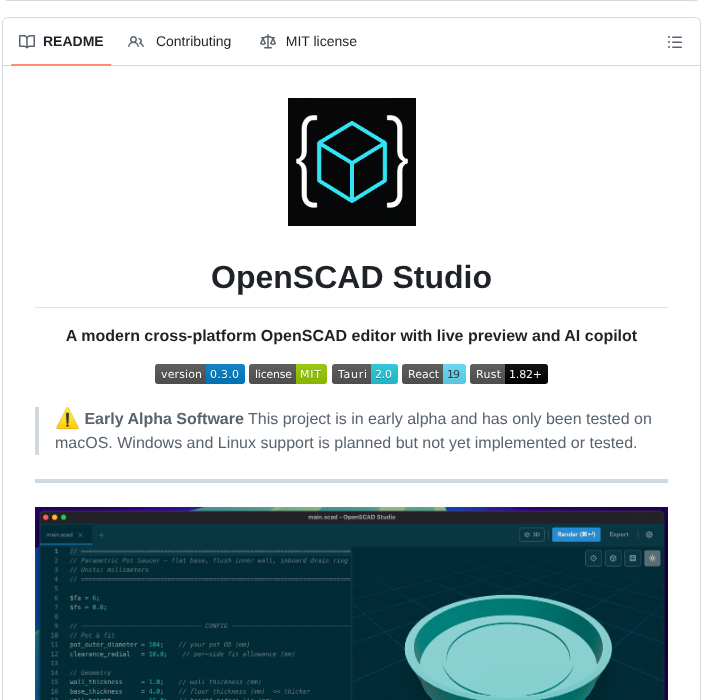The image size is (701, 700).
Task: Open the app screenshot image
Action: [351, 603]
